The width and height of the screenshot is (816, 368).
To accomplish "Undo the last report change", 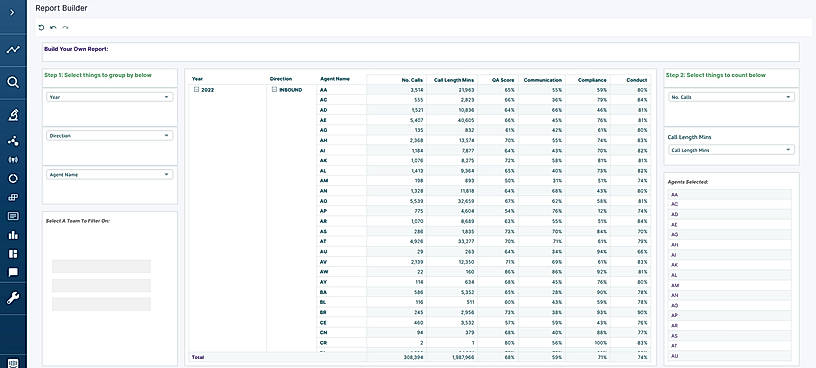I will [53, 28].
